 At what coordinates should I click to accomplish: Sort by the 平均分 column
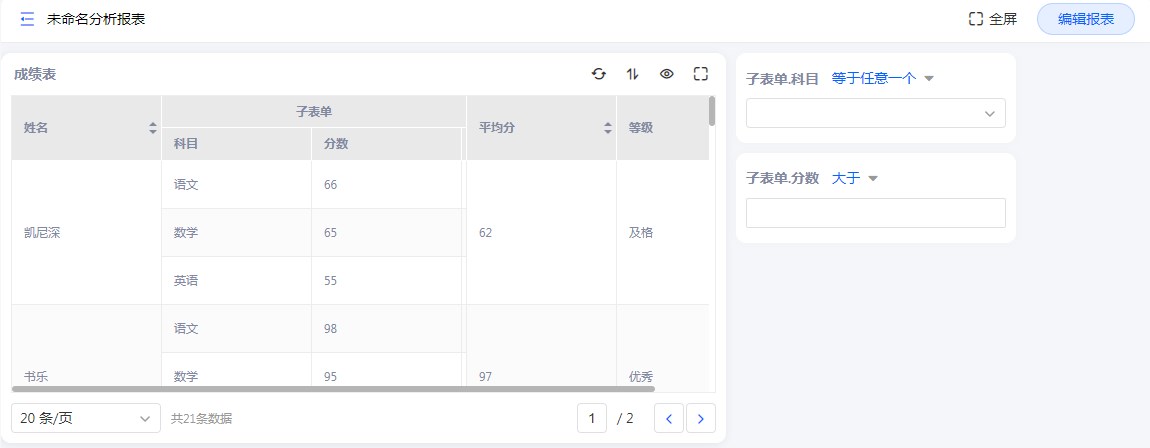tap(607, 128)
